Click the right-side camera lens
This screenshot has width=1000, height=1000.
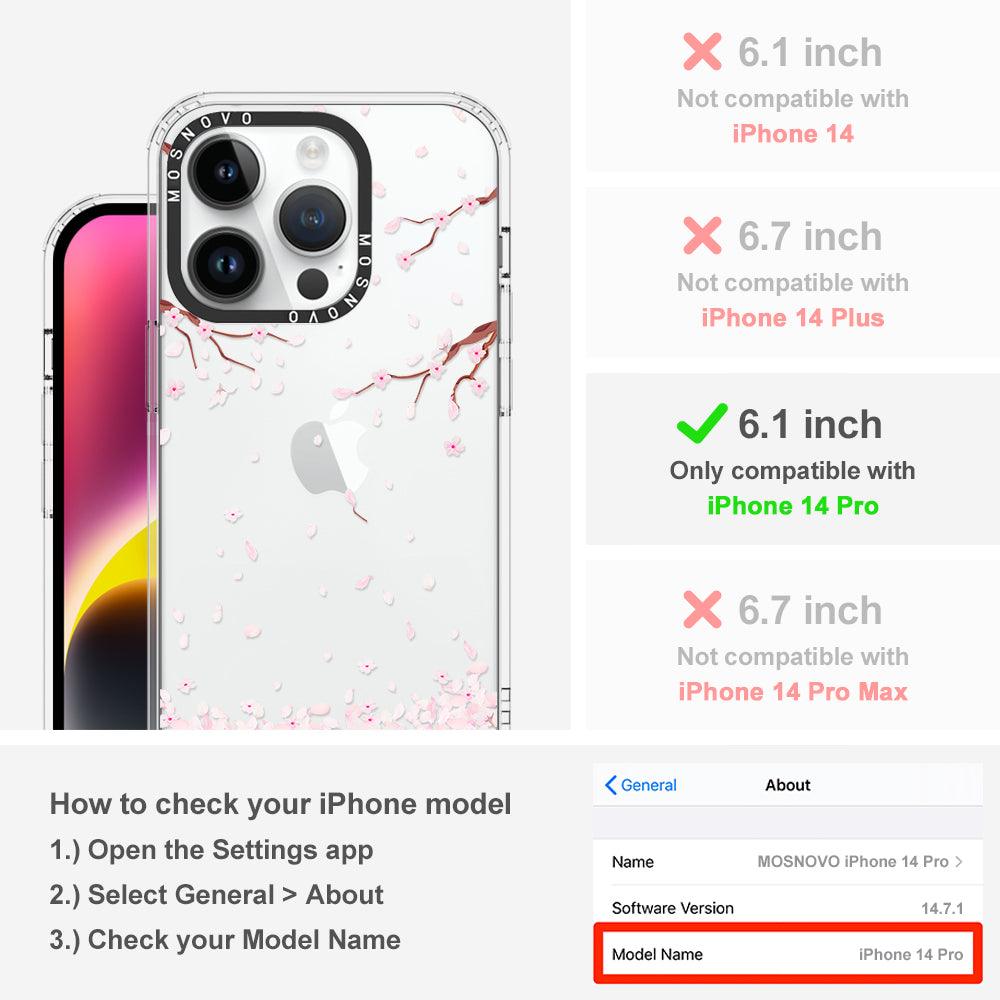click(312, 218)
